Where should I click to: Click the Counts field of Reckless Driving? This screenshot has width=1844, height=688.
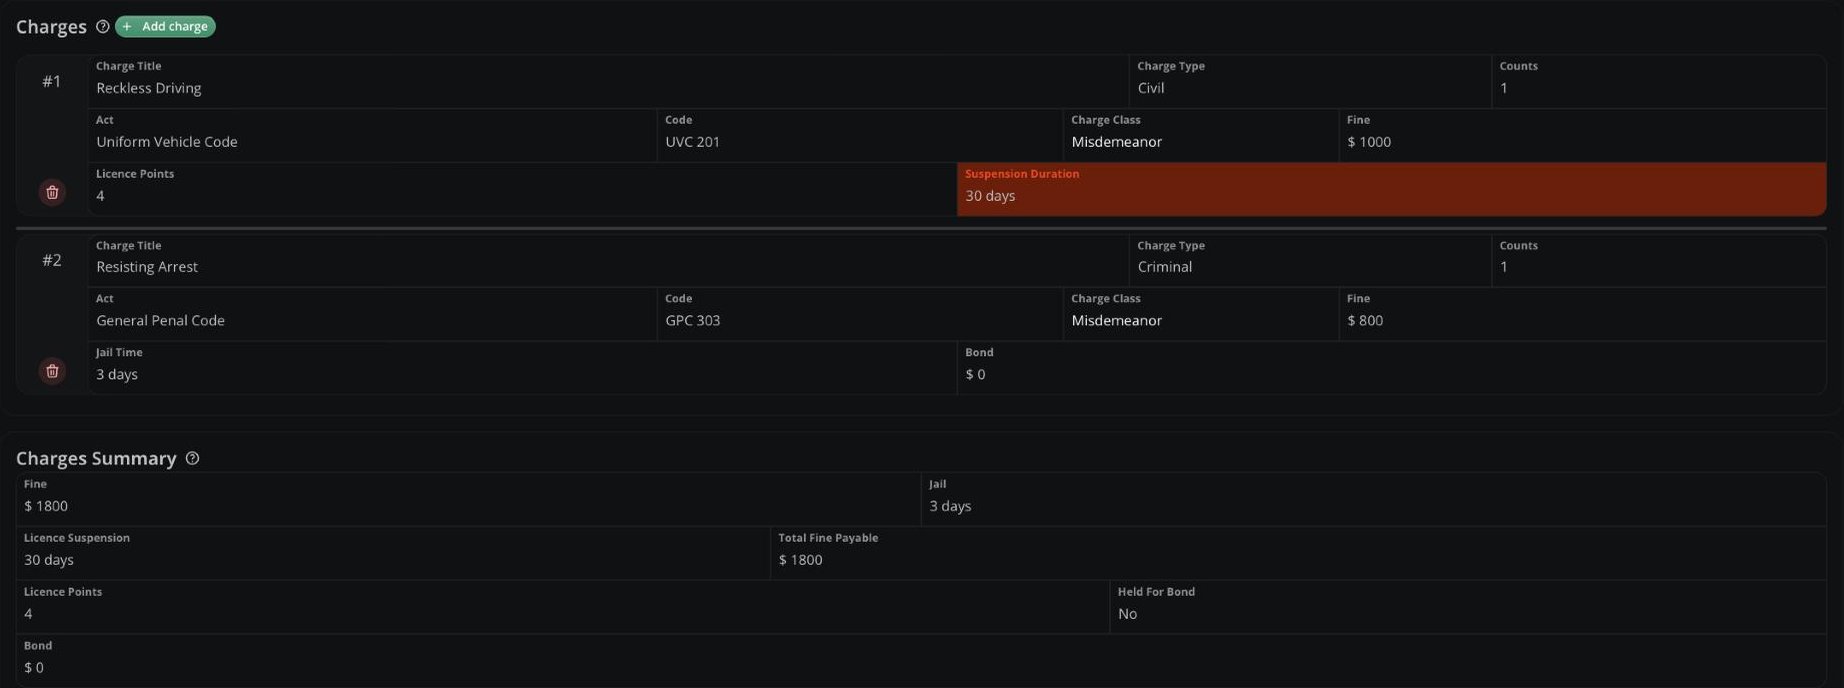(1659, 81)
